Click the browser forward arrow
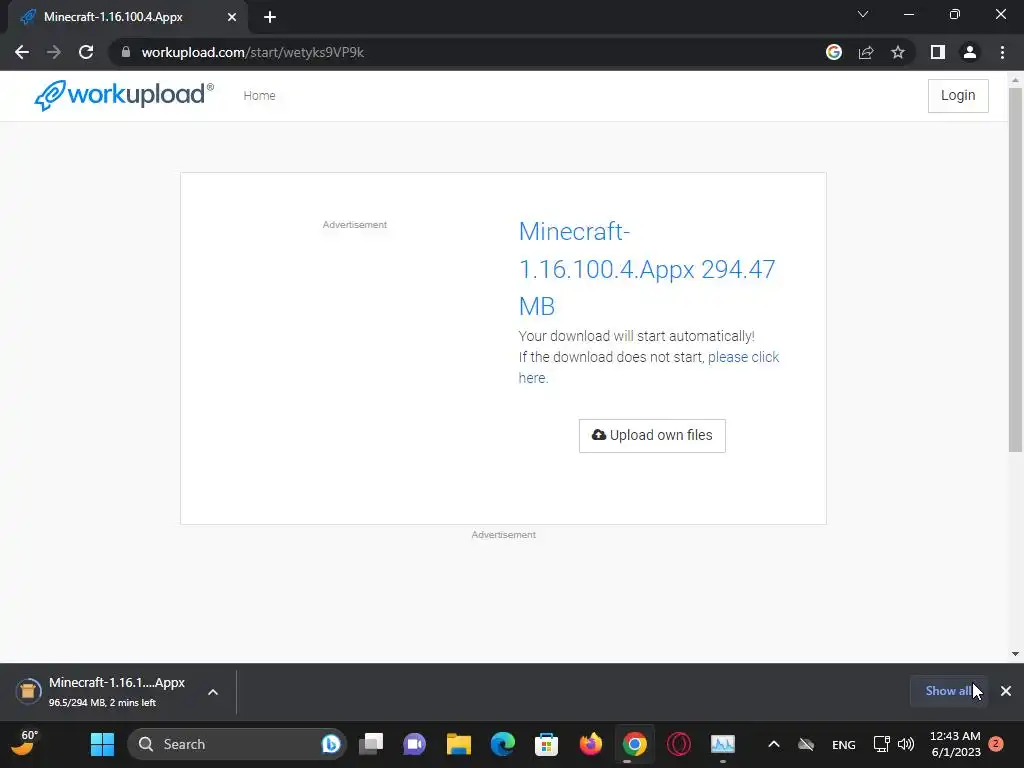This screenshot has width=1024, height=768. click(x=54, y=52)
